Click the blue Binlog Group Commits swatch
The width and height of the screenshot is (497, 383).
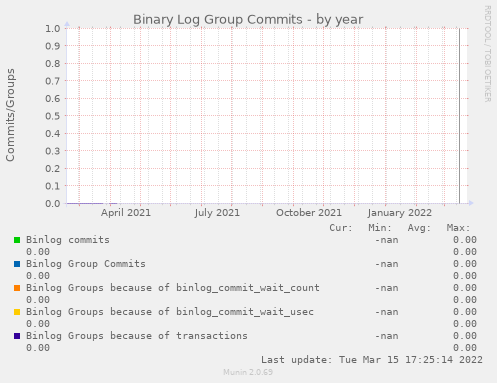[17, 264]
